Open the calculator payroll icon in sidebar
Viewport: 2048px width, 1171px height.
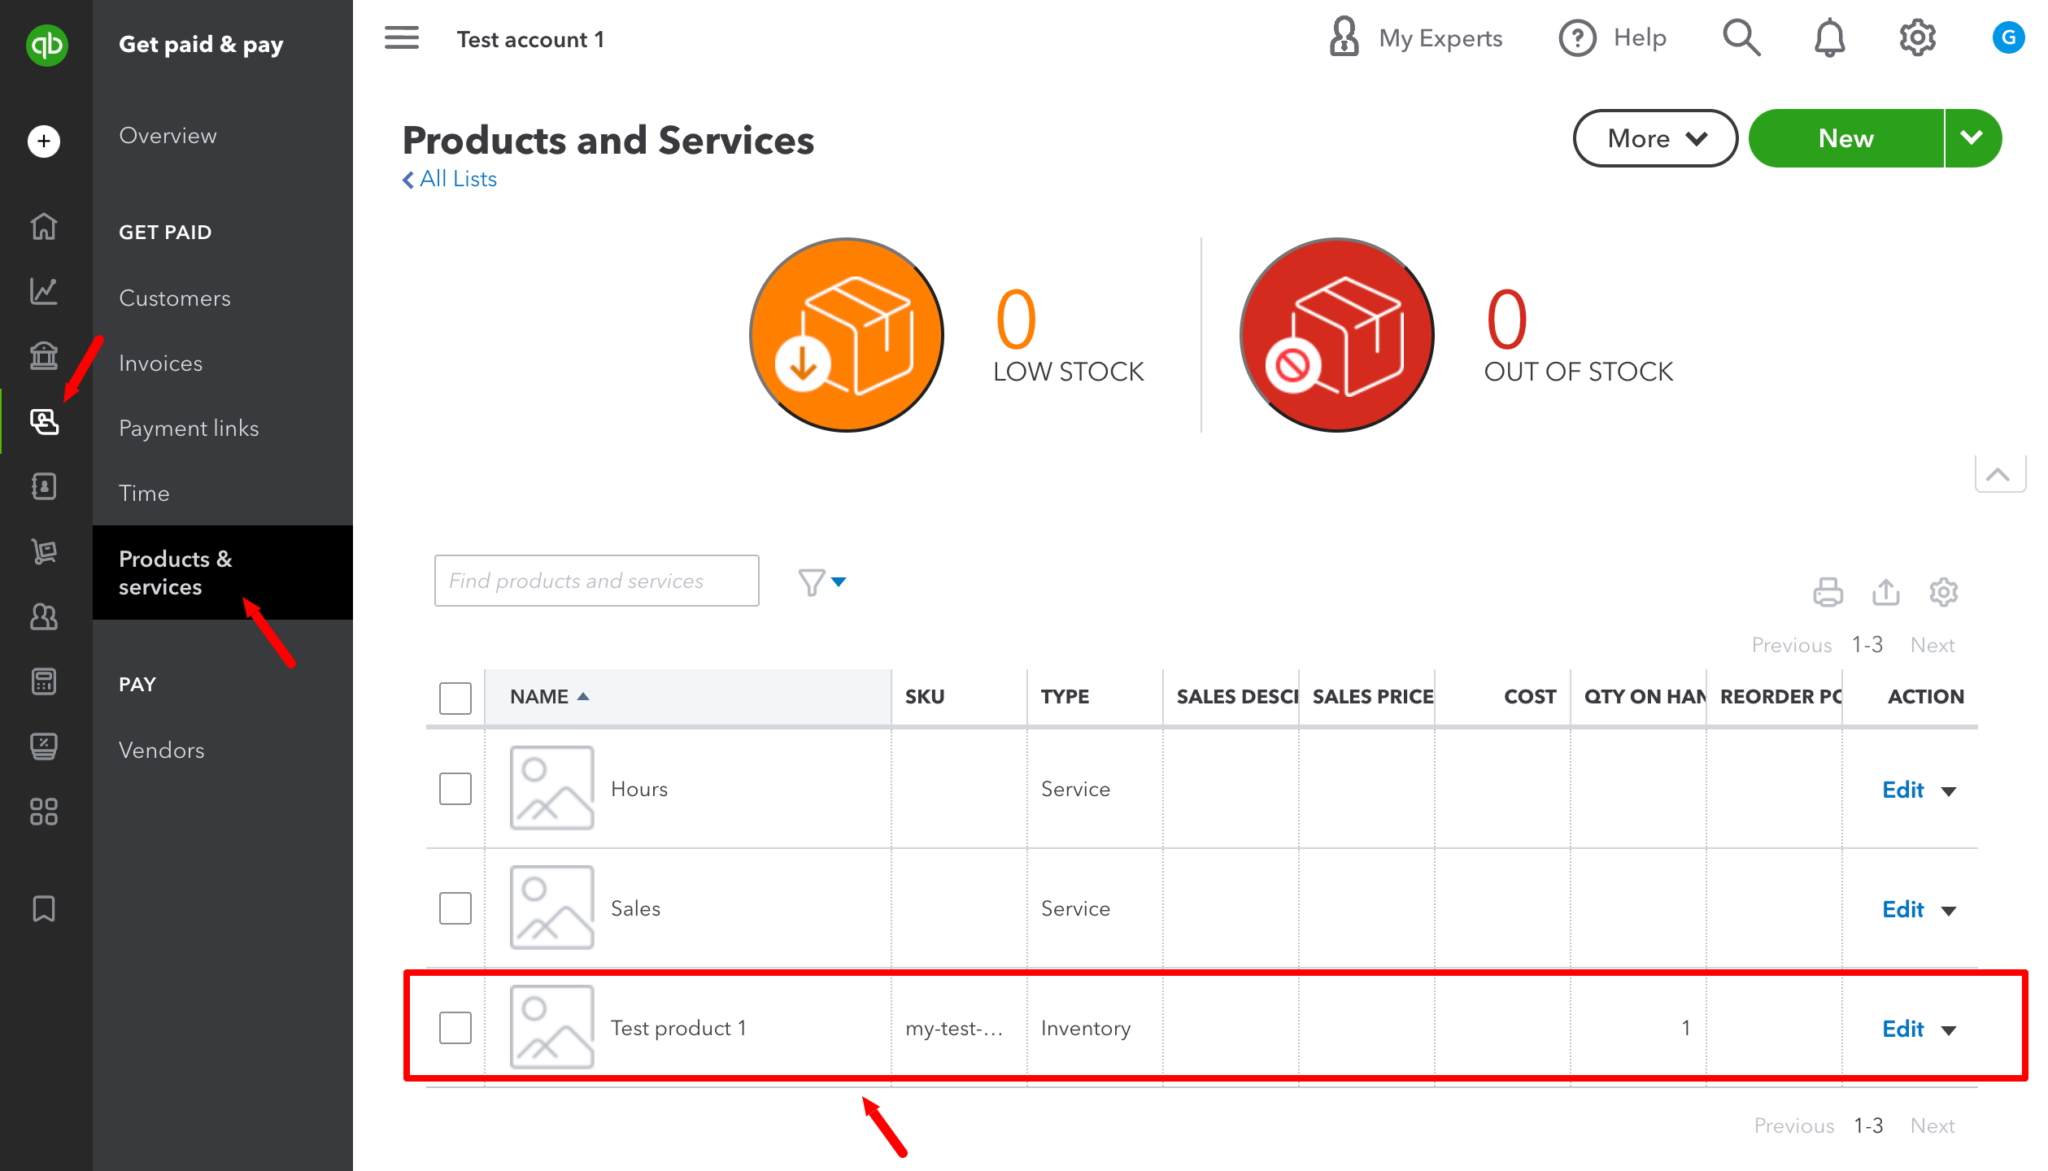coord(44,681)
